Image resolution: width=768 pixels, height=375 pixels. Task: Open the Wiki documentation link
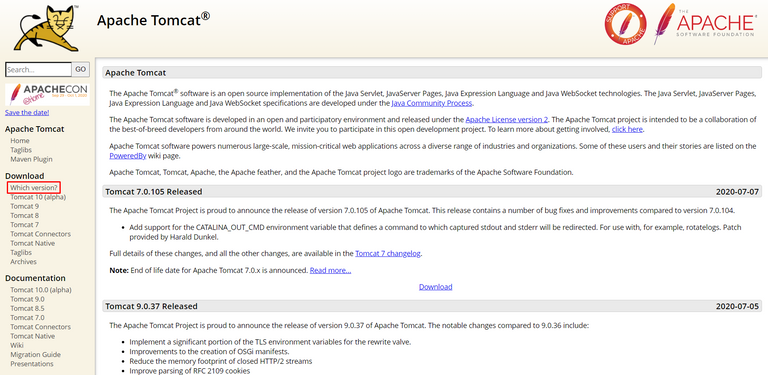pos(17,346)
